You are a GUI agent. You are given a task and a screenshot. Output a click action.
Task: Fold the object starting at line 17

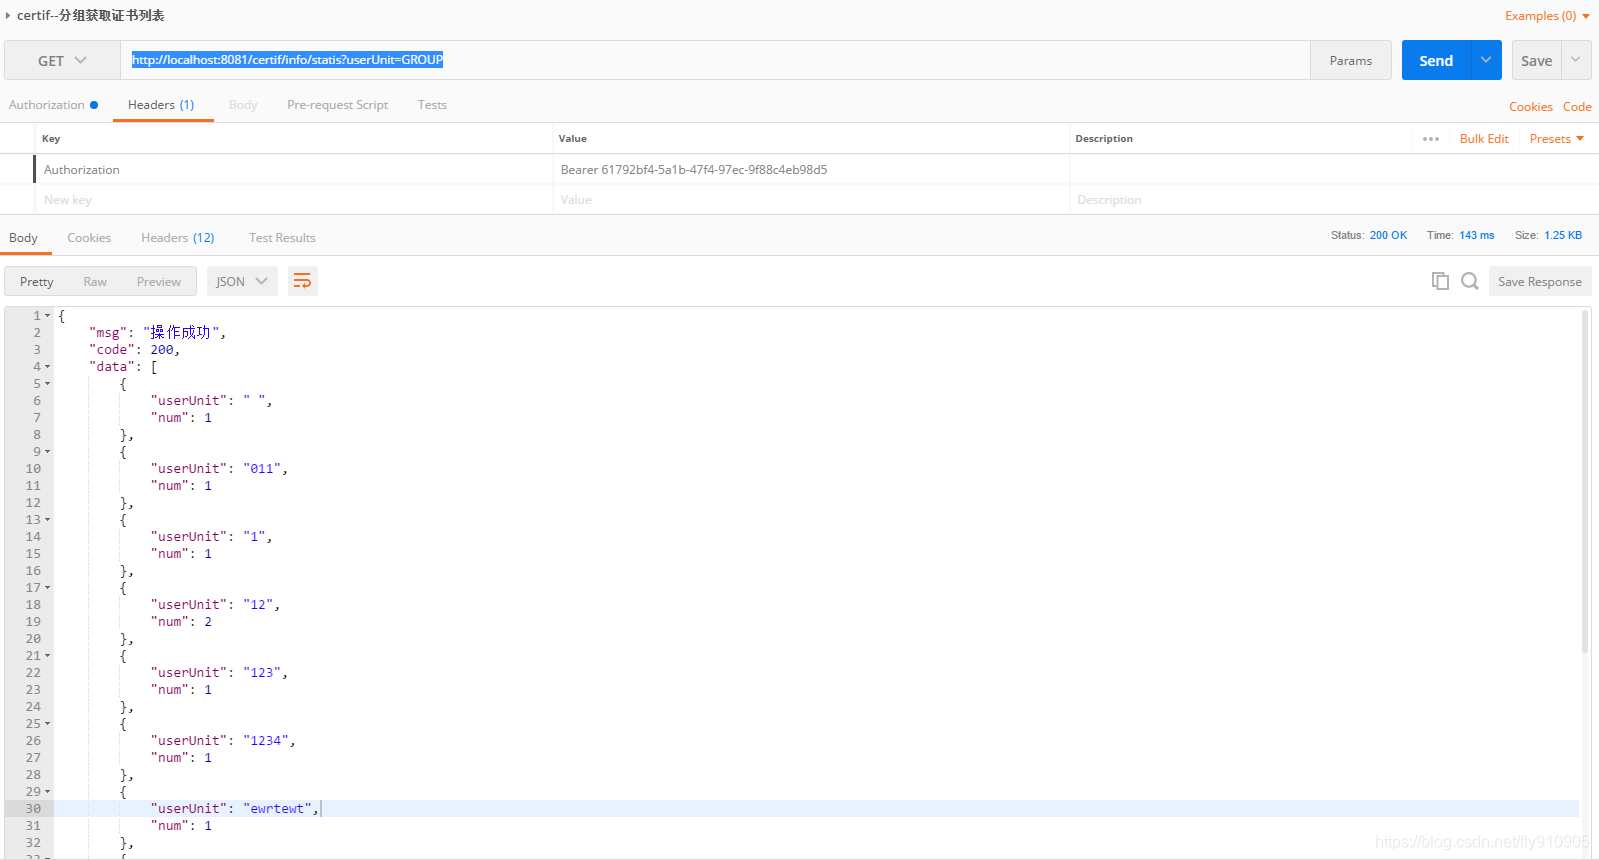(47, 588)
